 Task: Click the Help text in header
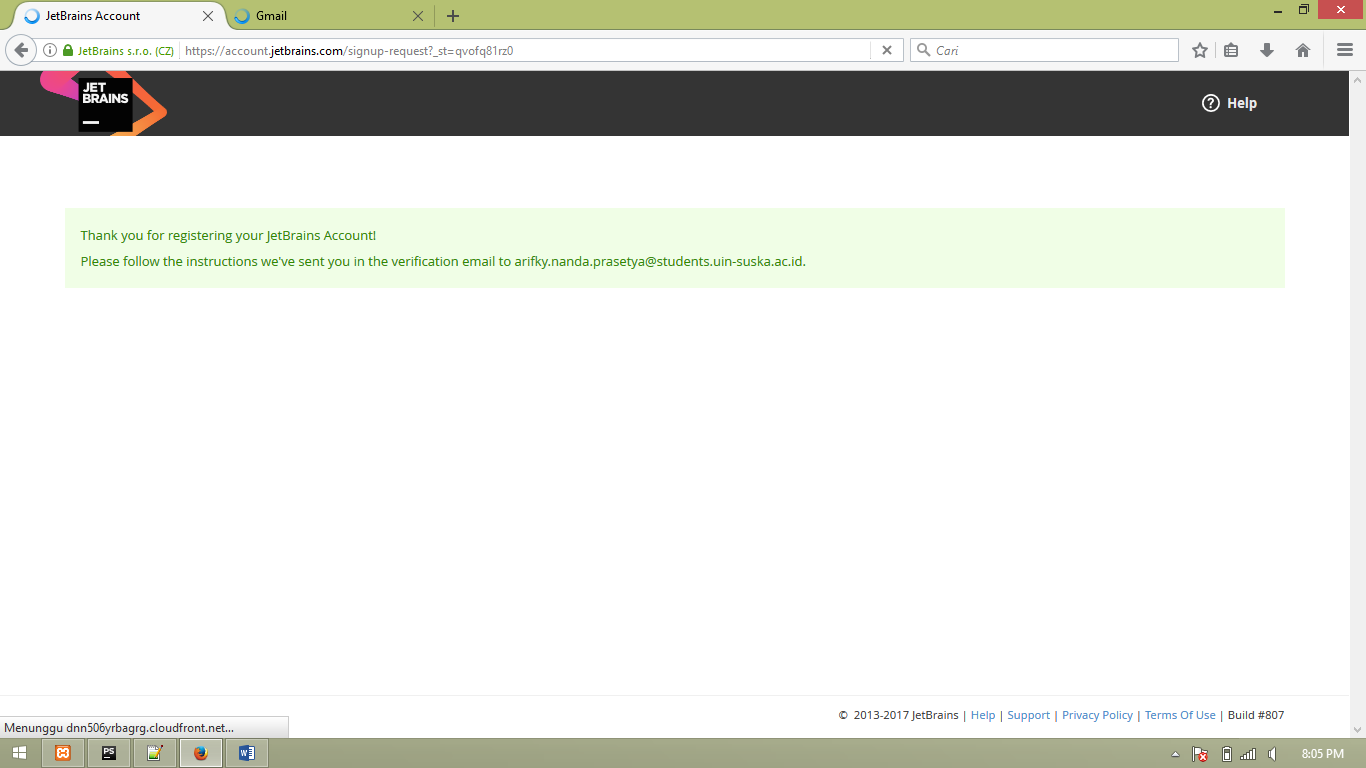[1242, 103]
